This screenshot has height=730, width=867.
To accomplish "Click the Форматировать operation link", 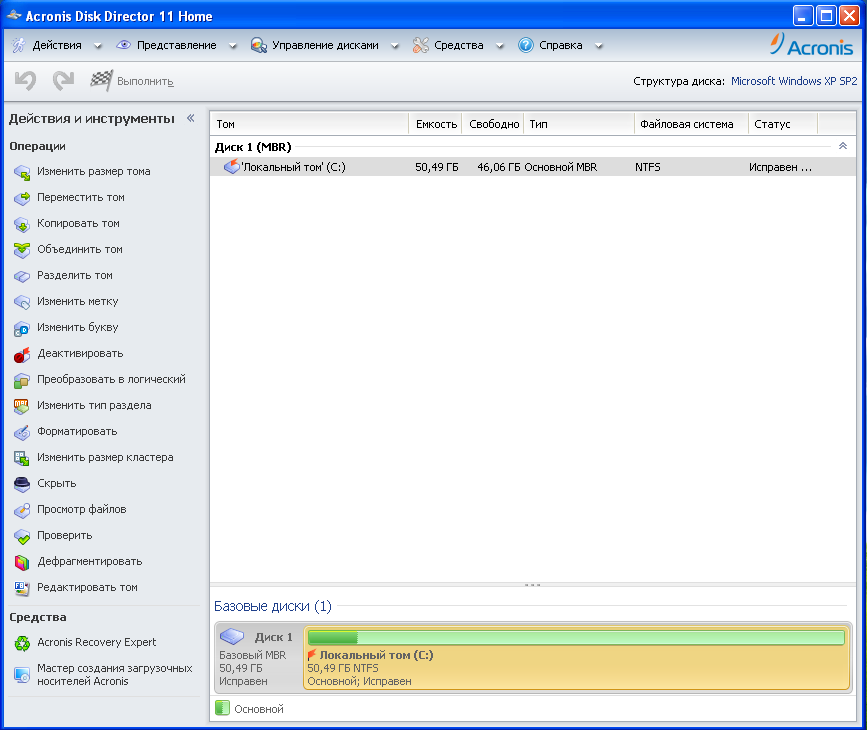I will coord(77,431).
